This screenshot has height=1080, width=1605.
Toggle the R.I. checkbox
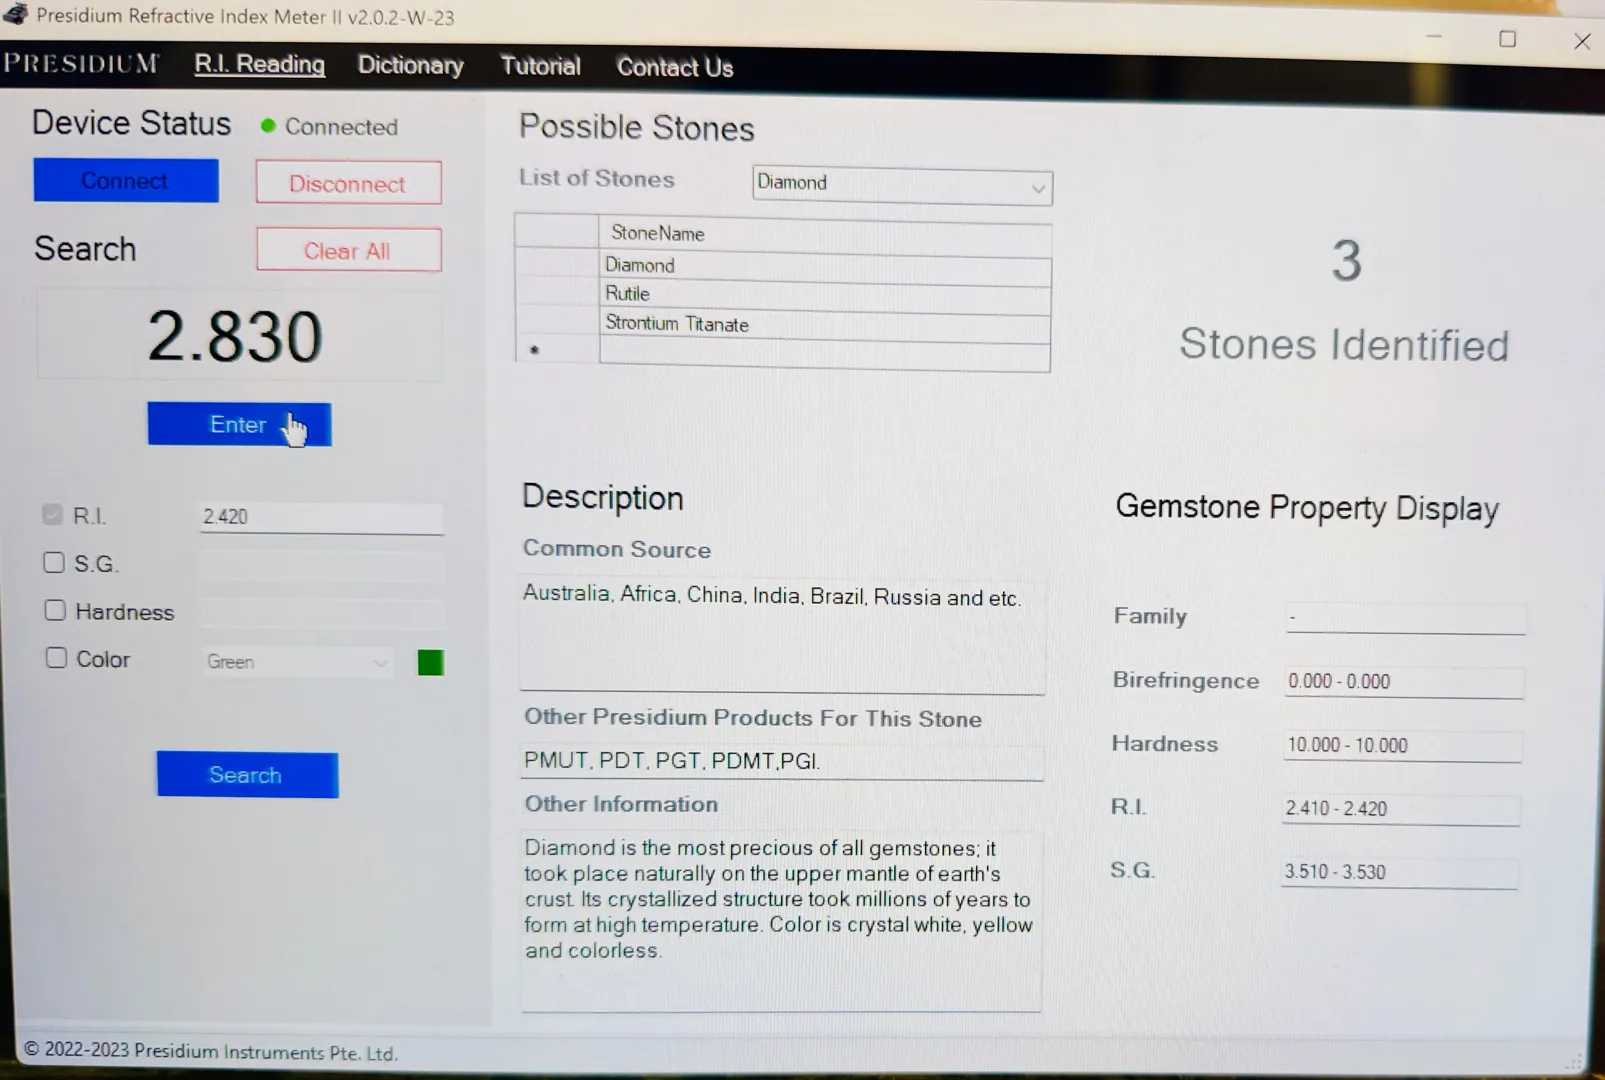pyautogui.click(x=53, y=515)
